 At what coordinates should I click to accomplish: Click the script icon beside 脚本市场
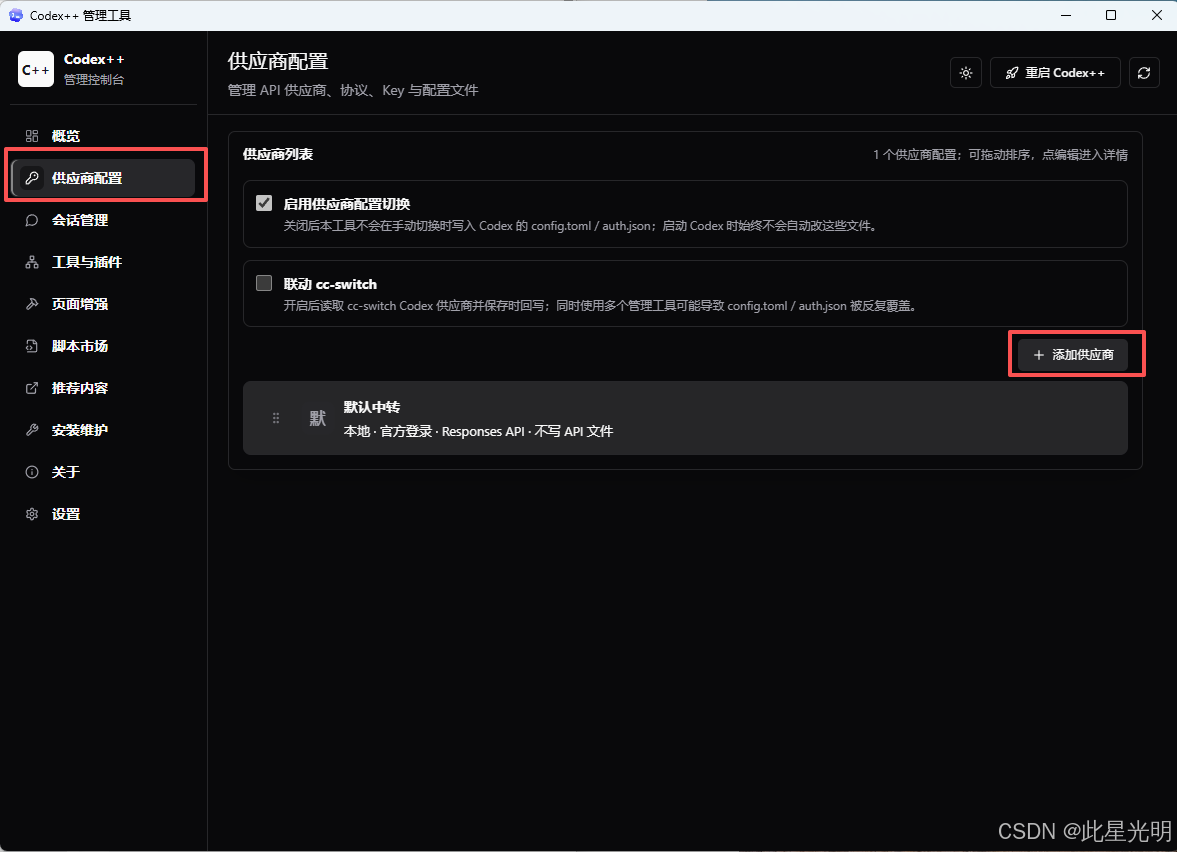pyautogui.click(x=32, y=346)
